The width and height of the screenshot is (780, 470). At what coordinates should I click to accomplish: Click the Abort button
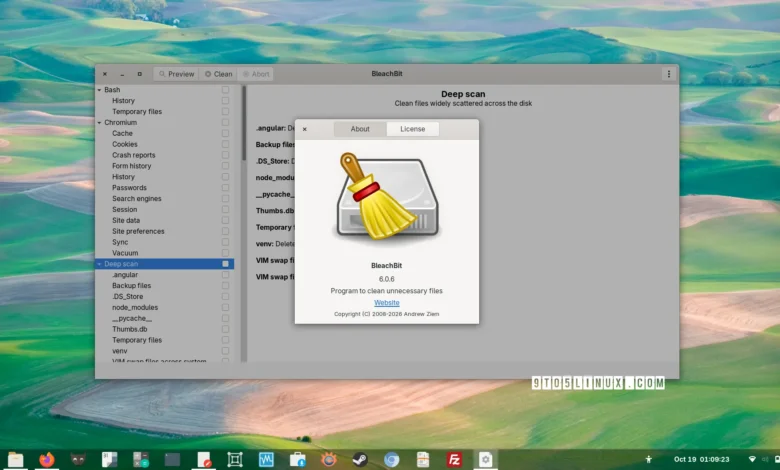point(255,74)
